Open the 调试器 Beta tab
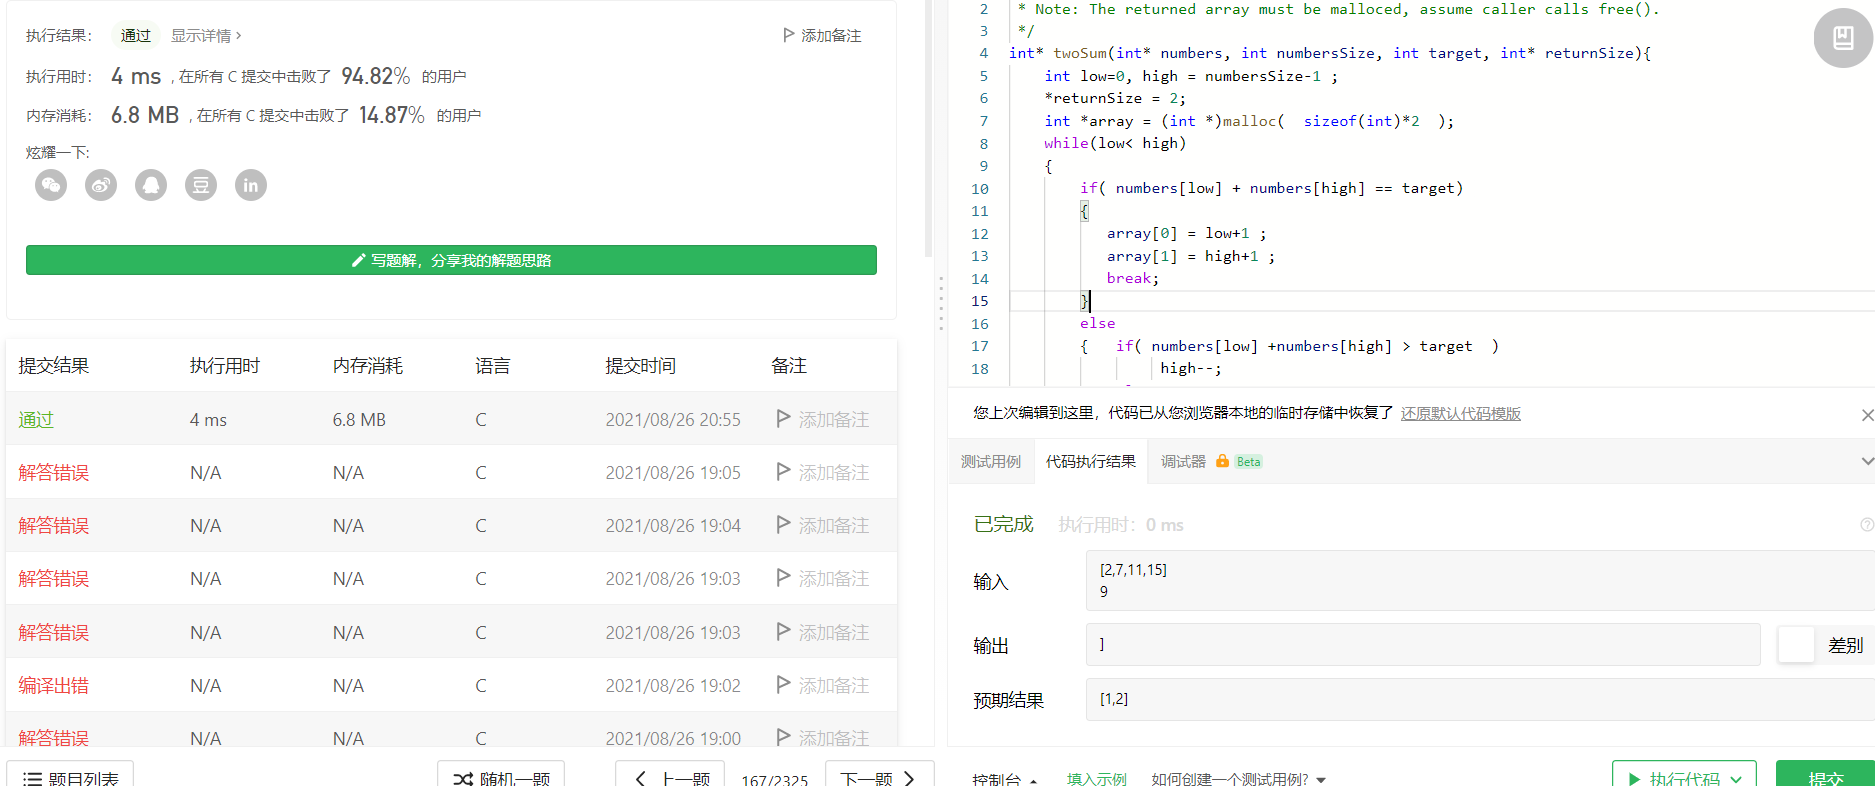The image size is (1875, 786). coord(1211,461)
